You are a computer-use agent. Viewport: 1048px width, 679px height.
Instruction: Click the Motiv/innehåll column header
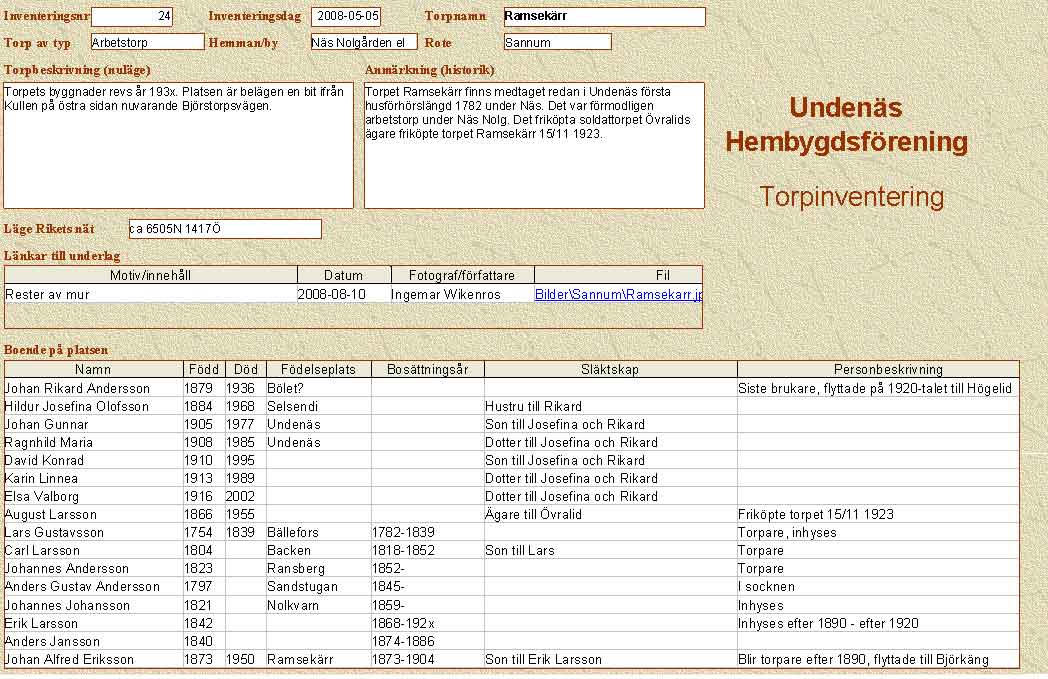151,275
